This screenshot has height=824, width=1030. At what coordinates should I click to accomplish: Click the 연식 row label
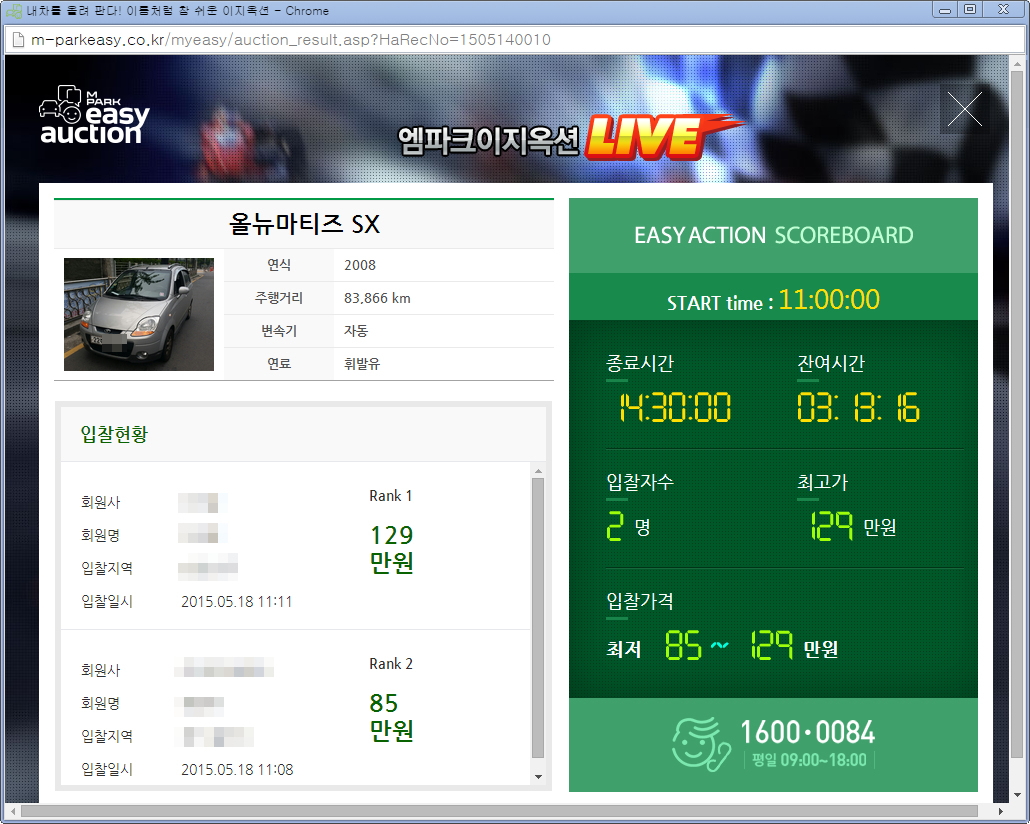[x=279, y=265]
